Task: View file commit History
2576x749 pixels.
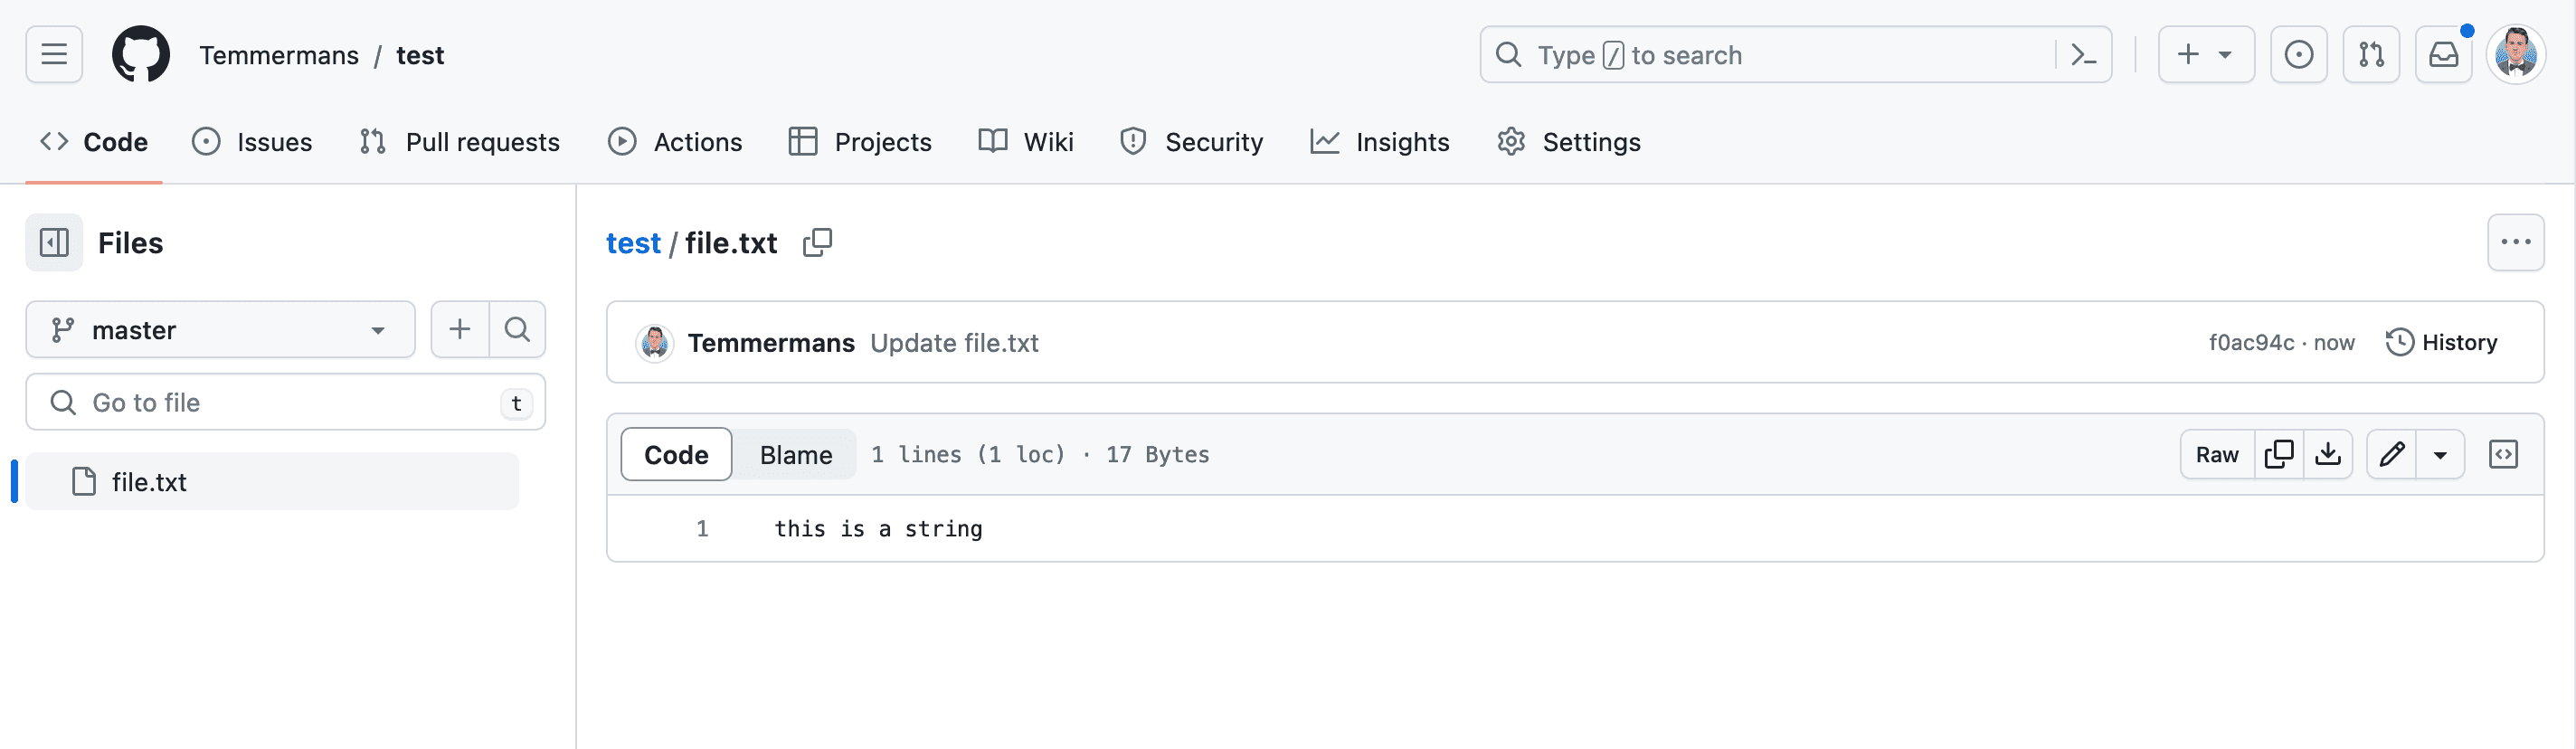Action: click(2441, 342)
